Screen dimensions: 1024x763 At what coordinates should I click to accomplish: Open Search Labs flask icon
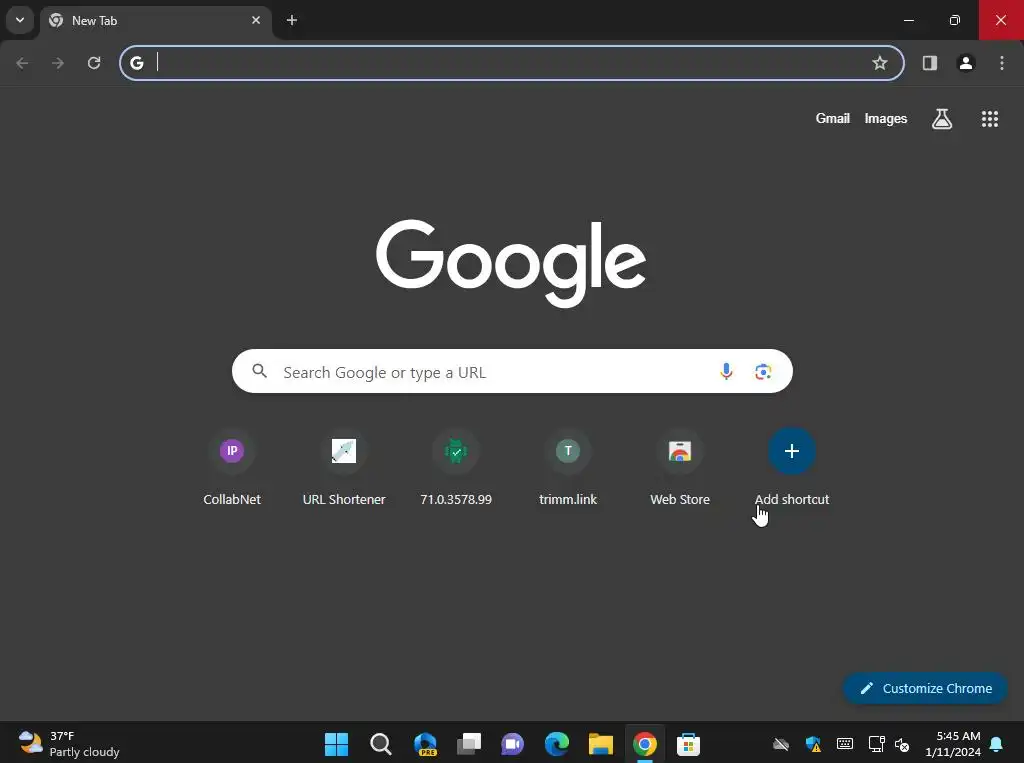pos(942,119)
